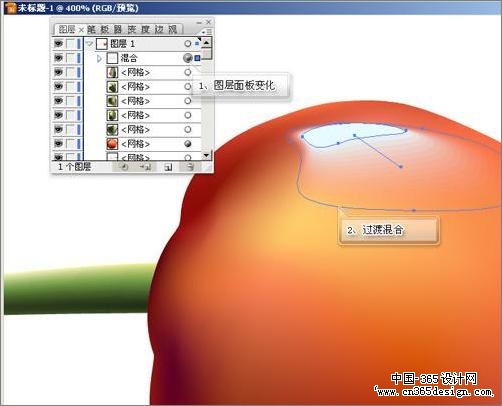Click Create New Sublayer icon in panel footer
The height and width of the screenshot is (406, 502).
pos(146,167)
